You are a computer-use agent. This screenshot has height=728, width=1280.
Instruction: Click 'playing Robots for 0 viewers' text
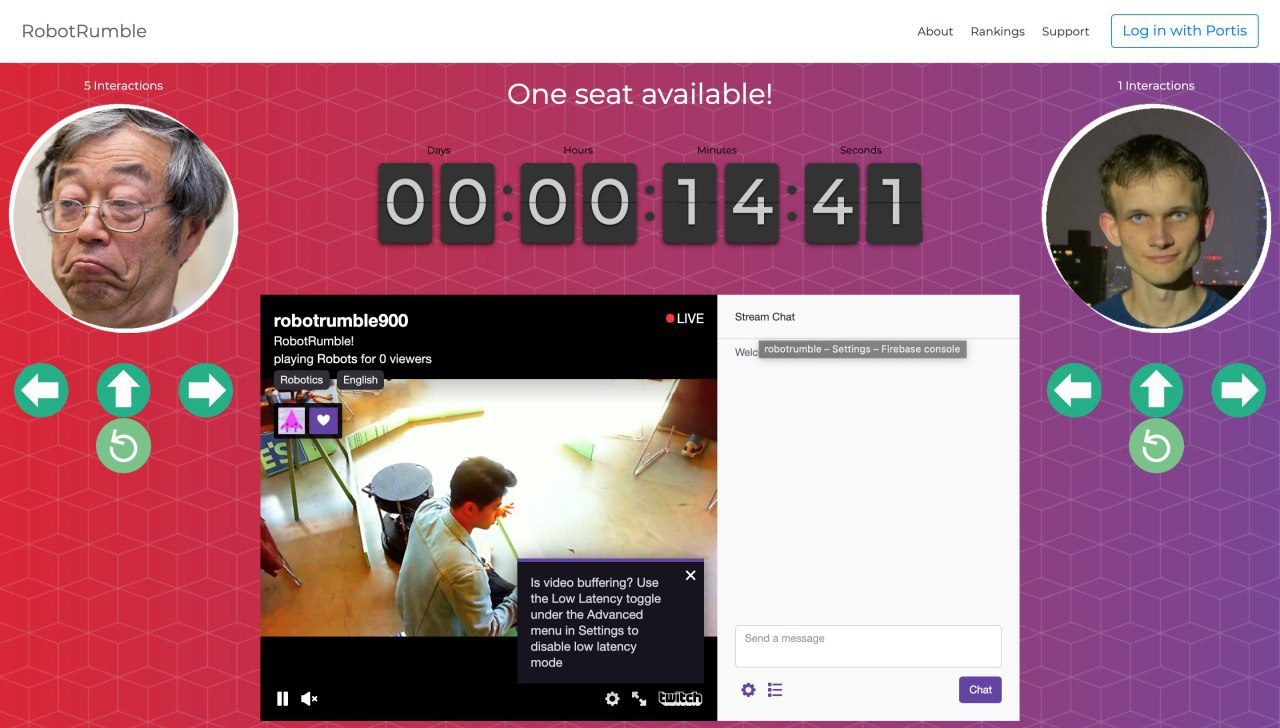pos(353,359)
